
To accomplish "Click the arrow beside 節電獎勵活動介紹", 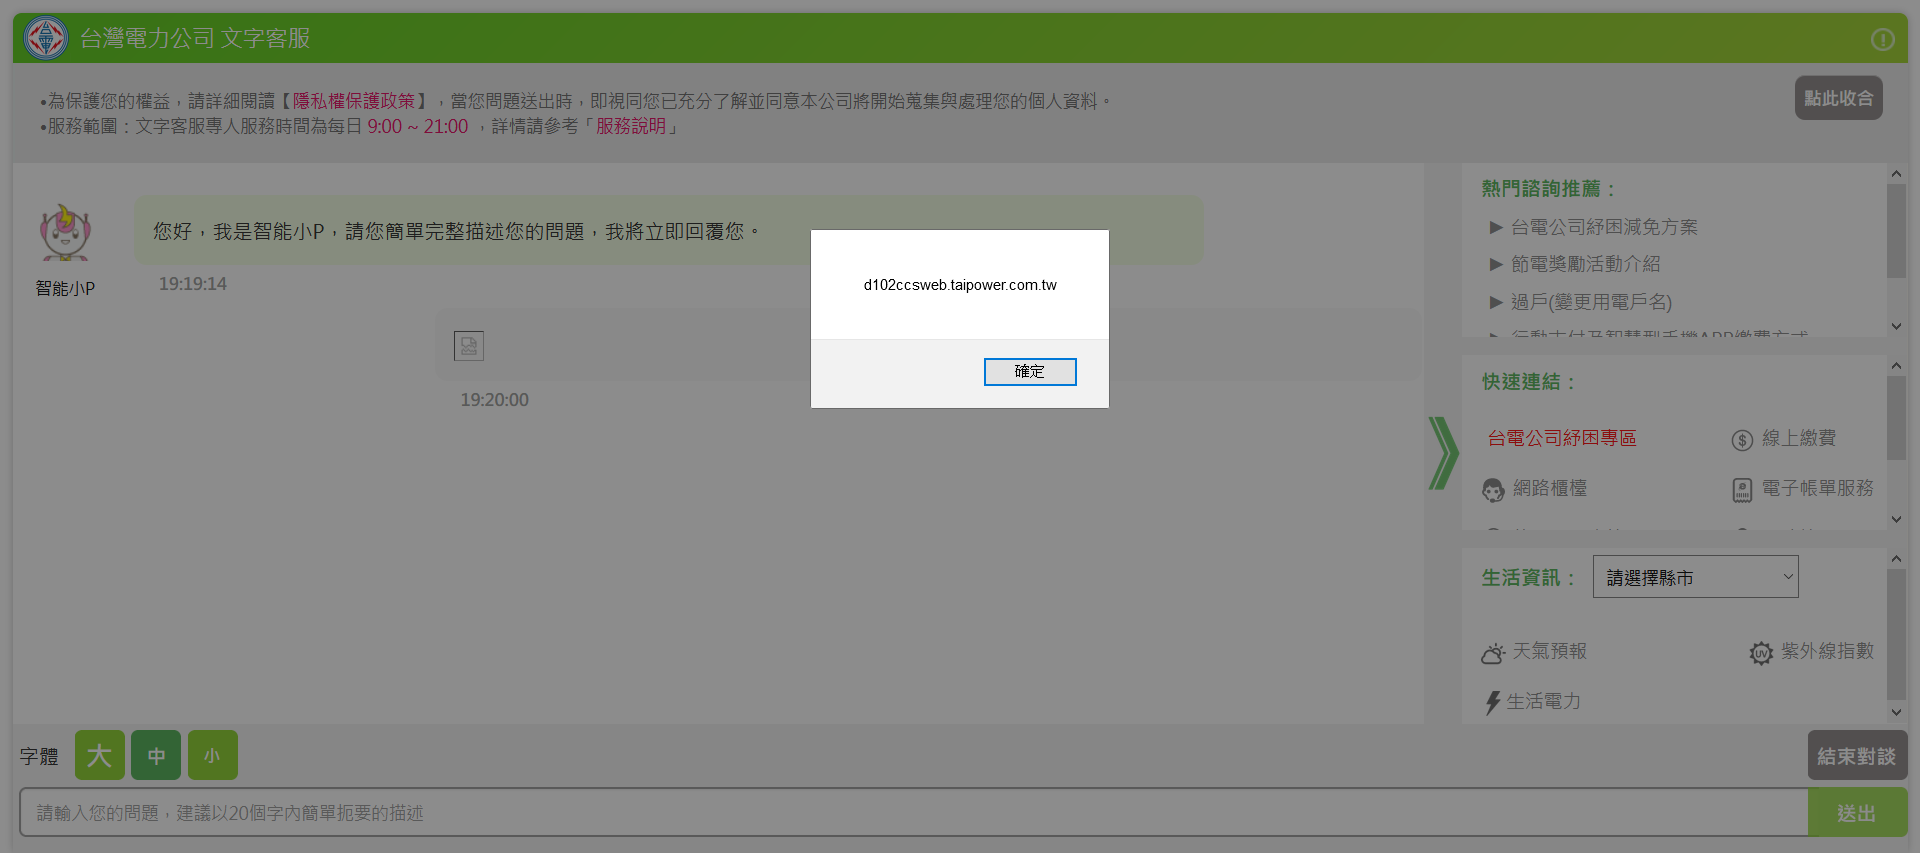I will [x=1496, y=264].
